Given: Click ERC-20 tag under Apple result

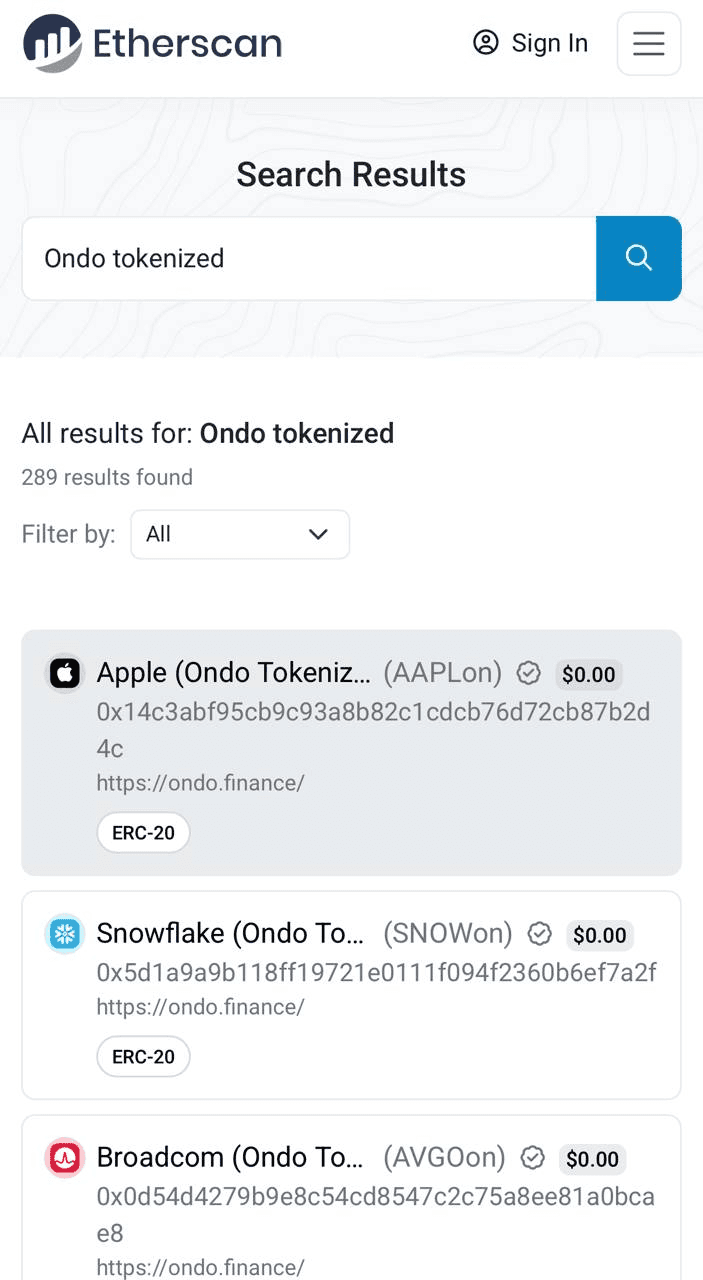Looking at the screenshot, I should (143, 833).
